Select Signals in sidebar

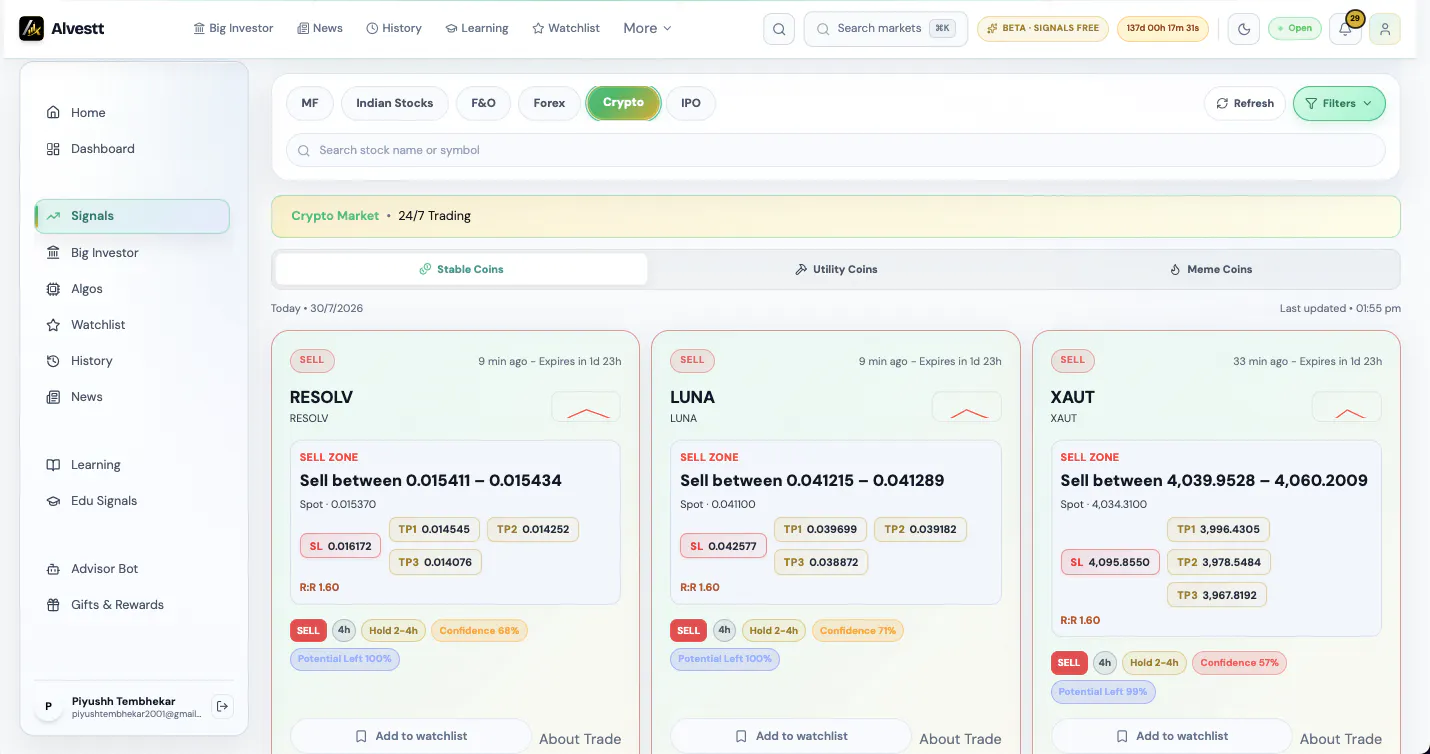(132, 216)
